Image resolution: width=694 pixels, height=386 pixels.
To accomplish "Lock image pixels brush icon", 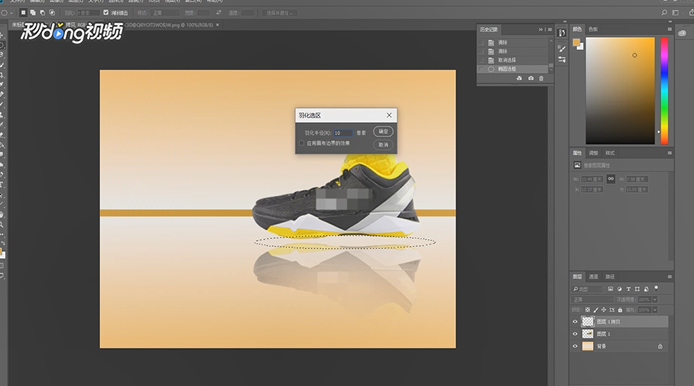I will pyautogui.click(x=596, y=310).
